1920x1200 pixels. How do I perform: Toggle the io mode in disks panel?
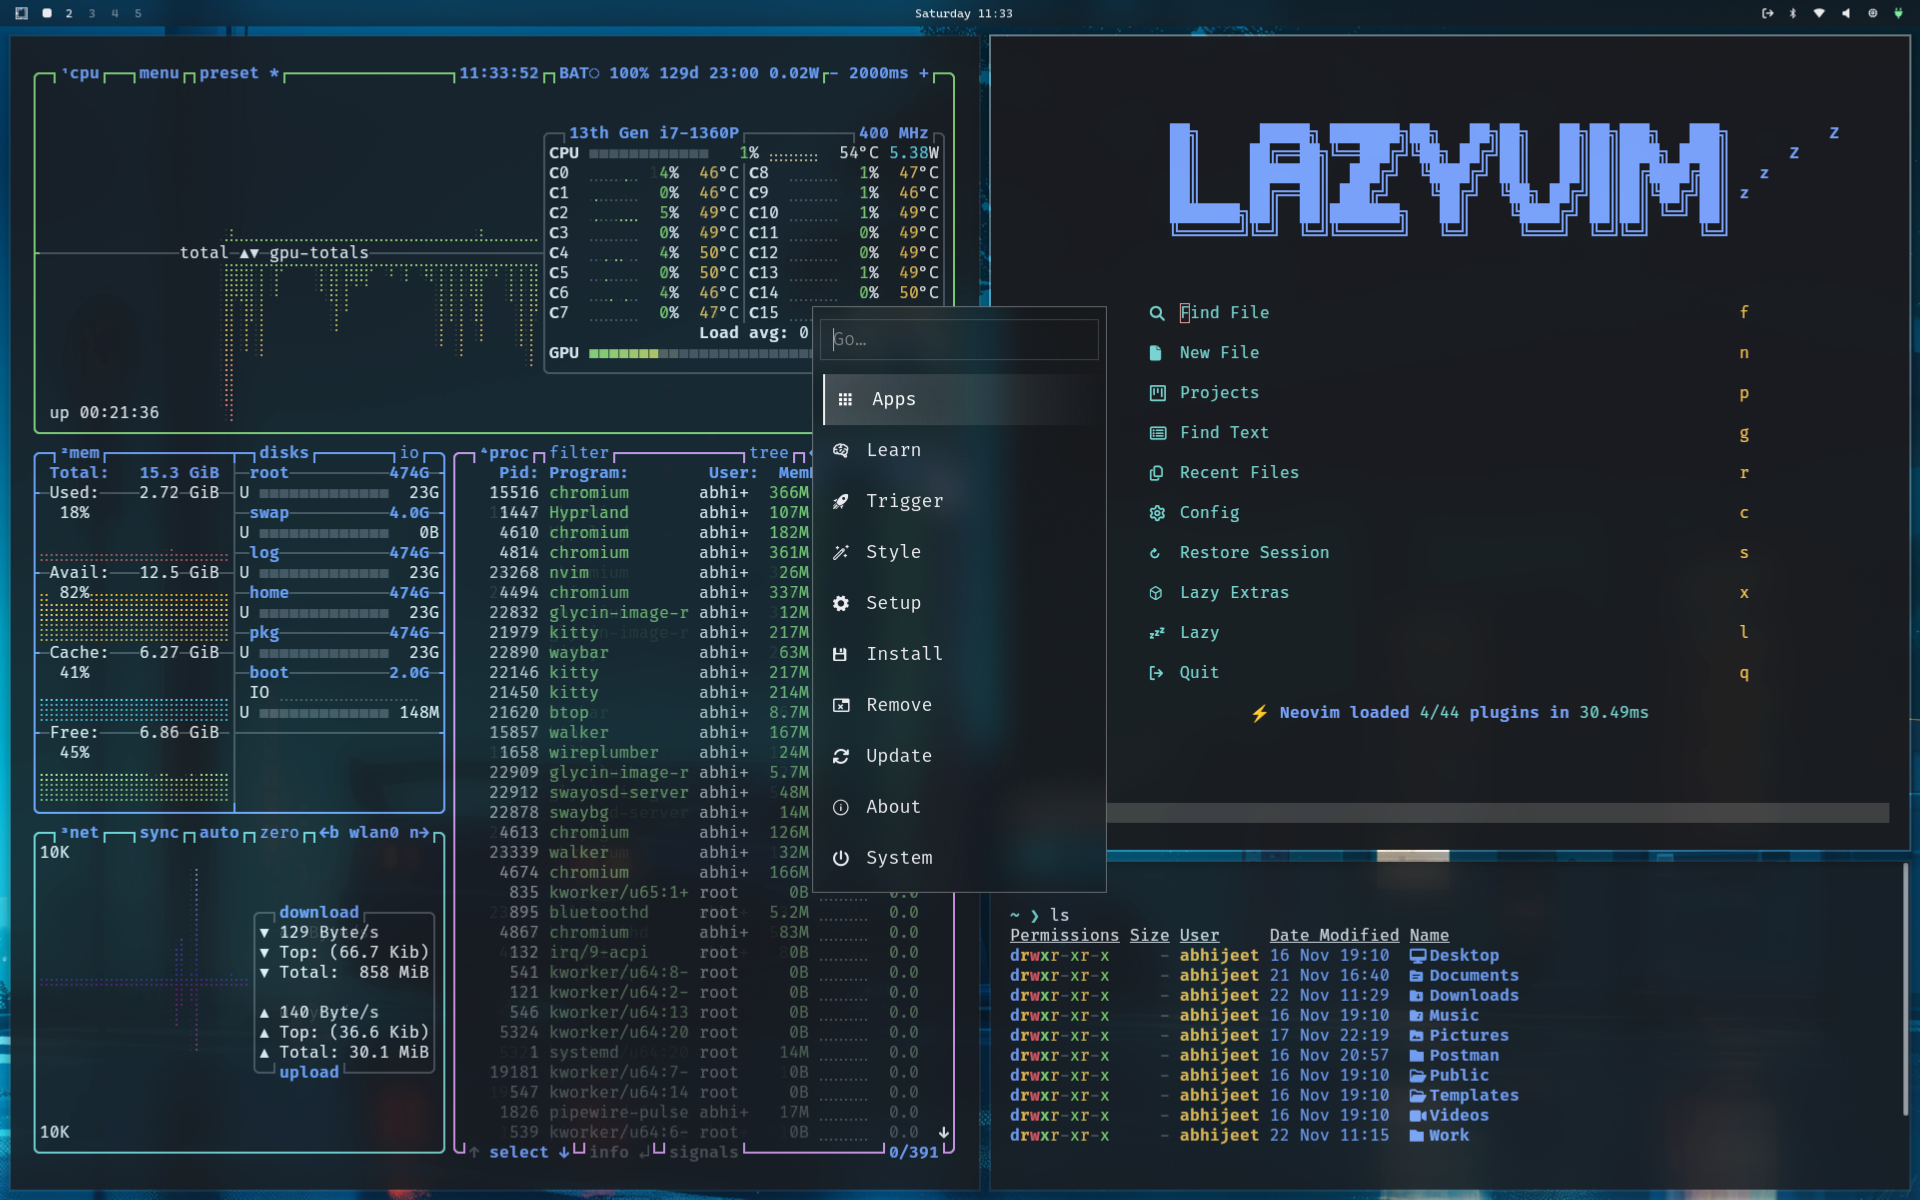tap(409, 453)
